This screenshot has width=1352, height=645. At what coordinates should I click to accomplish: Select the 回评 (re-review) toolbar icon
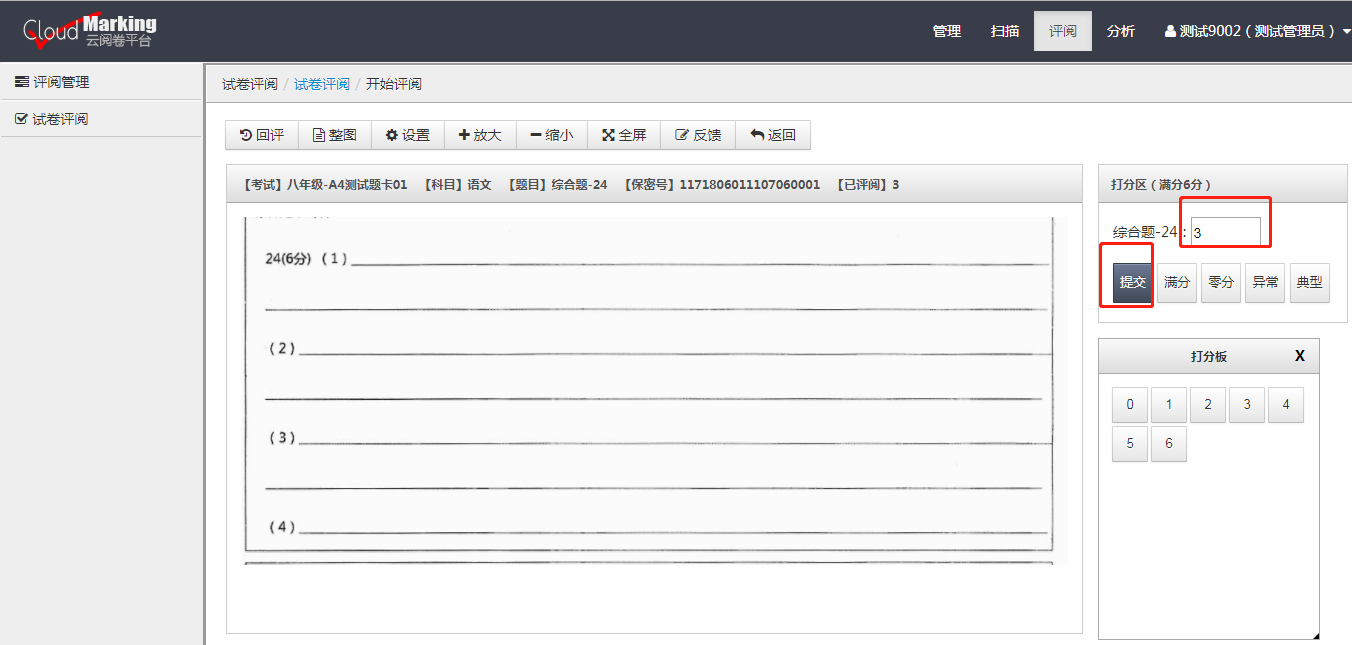click(x=261, y=134)
